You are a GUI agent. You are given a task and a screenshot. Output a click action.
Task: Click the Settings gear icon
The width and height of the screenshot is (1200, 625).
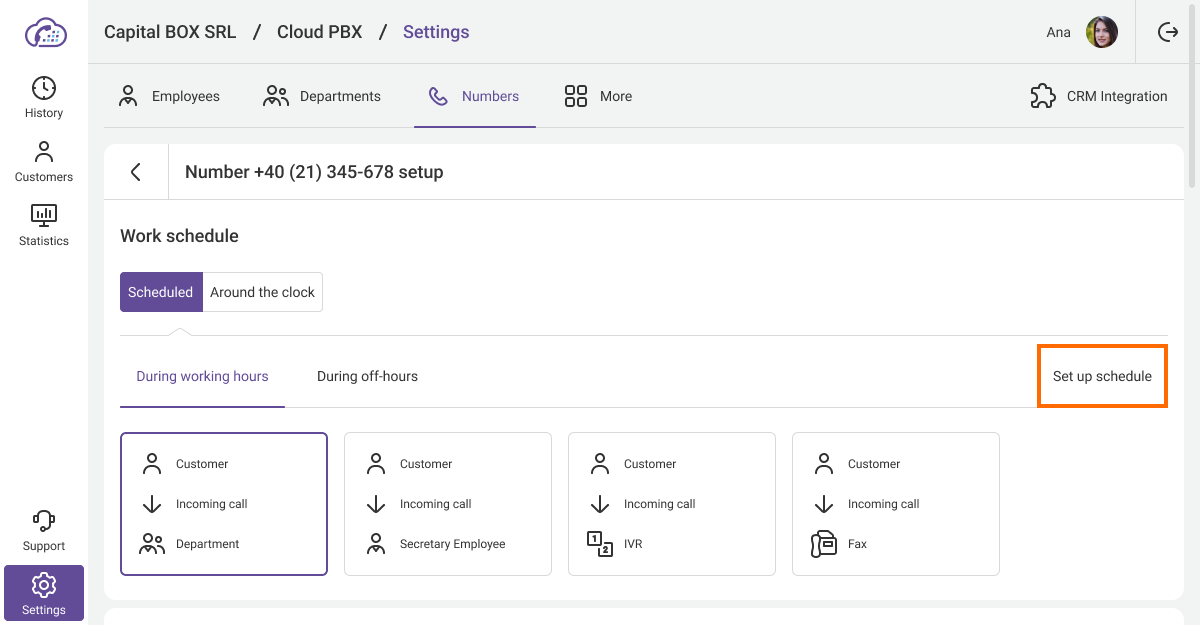click(44, 584)
